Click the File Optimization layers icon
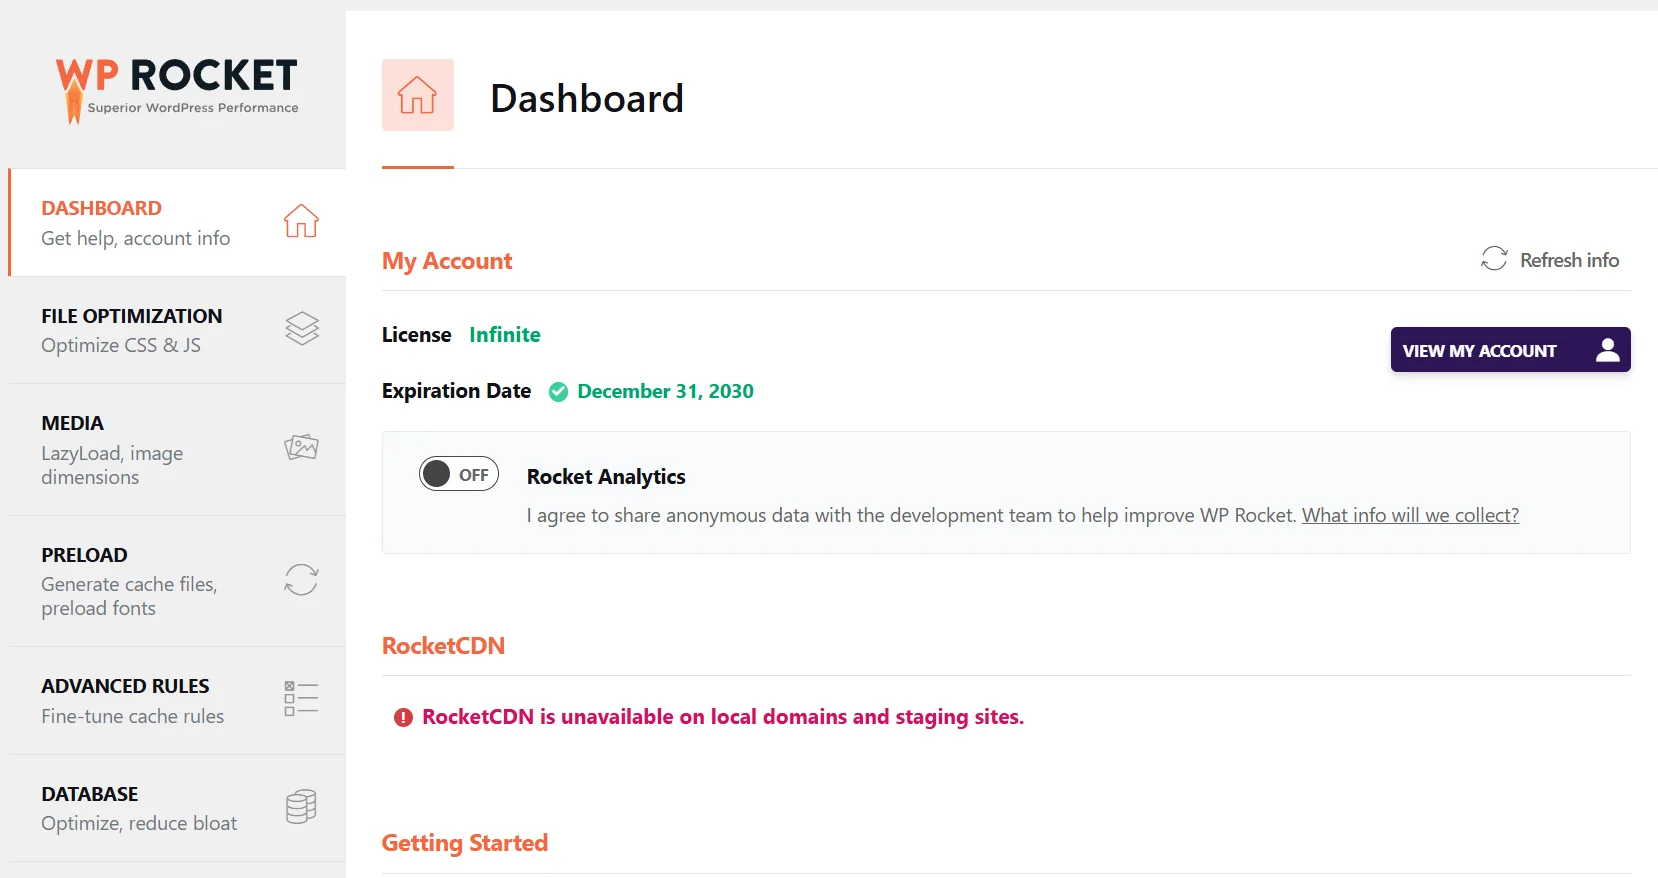Screen dimensions: 1658x878 302,328
